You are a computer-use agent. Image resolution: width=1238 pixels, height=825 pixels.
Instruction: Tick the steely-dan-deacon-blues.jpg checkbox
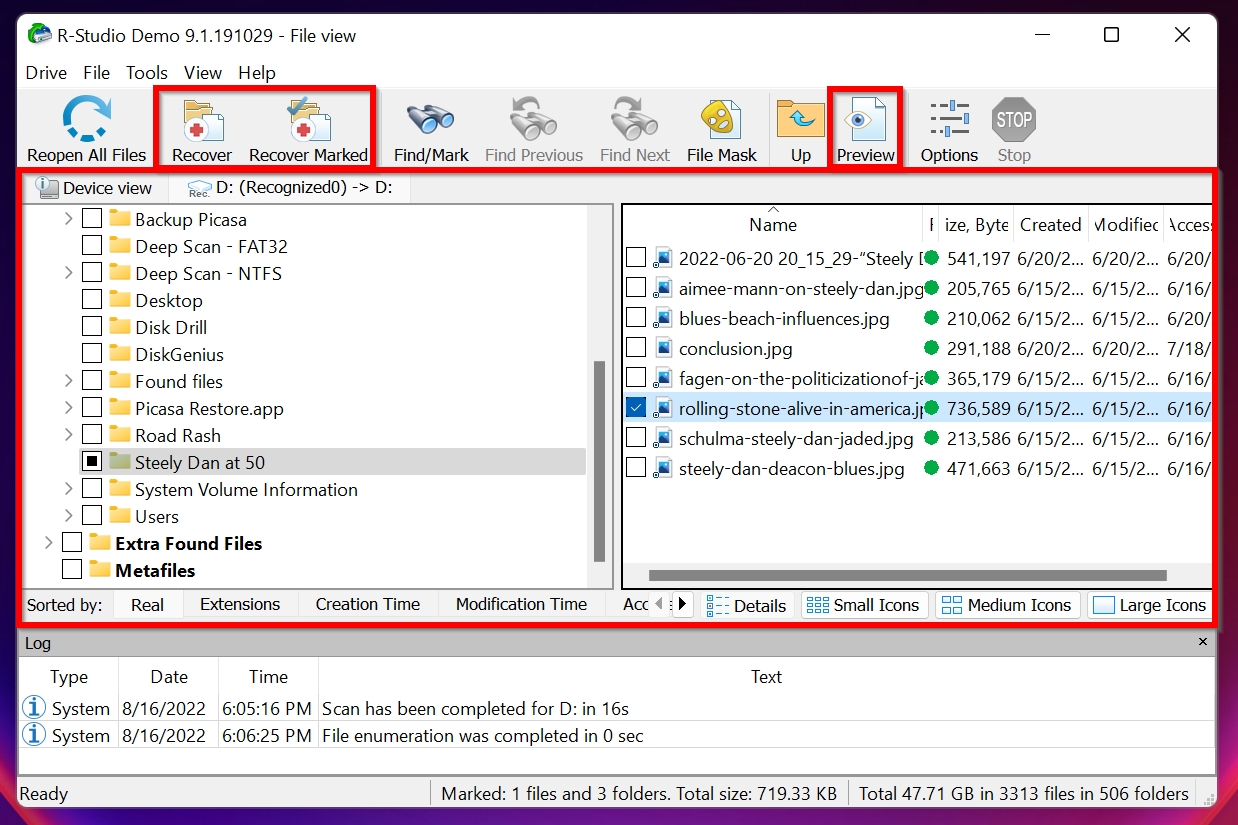636,468
